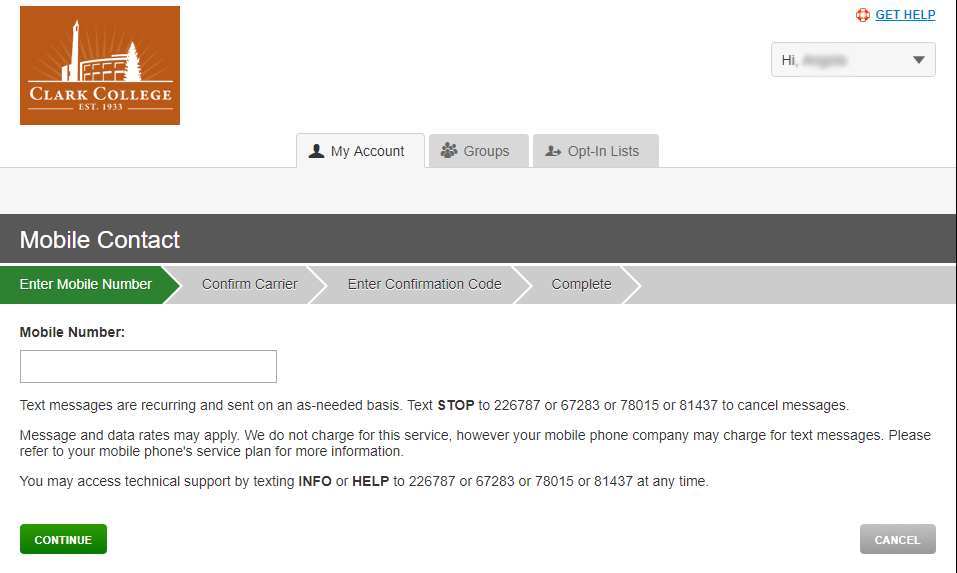Select the Complete step
957x573 pixels.
[x=581, y=284]
